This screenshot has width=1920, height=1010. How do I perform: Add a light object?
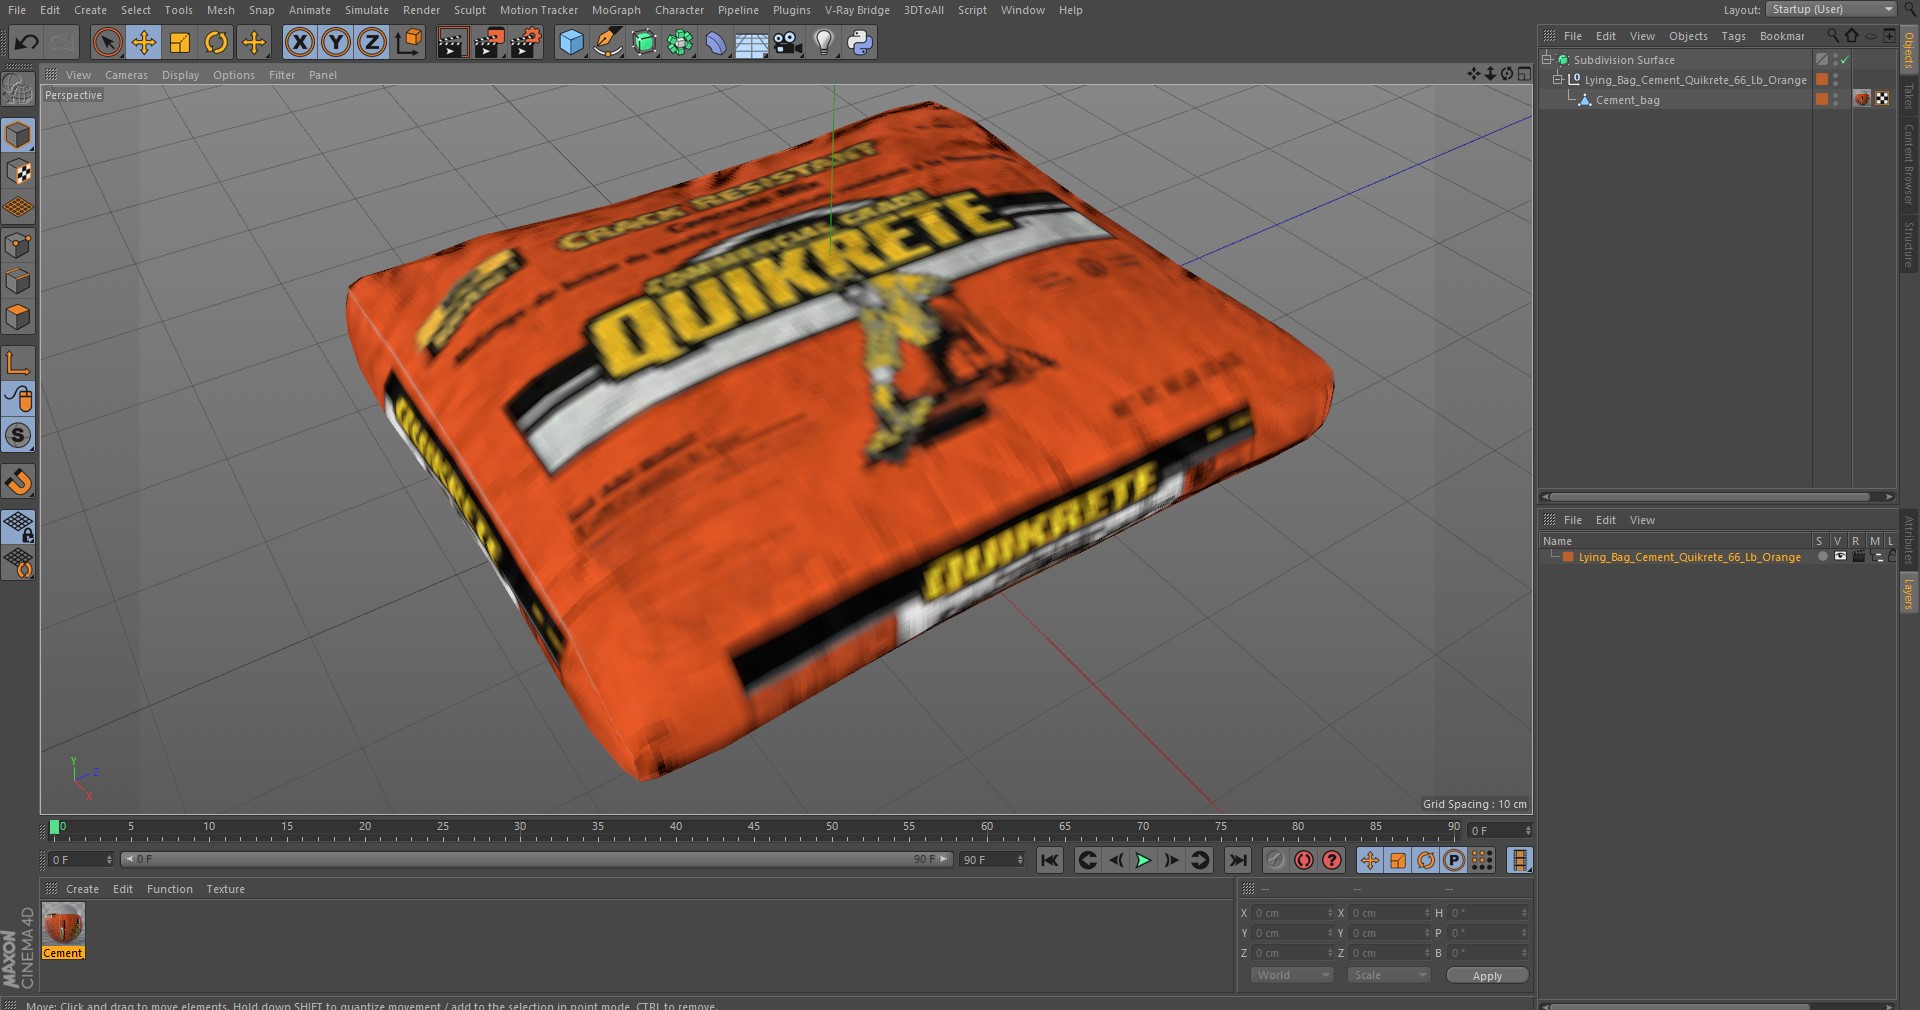click(x=824, y=42)
